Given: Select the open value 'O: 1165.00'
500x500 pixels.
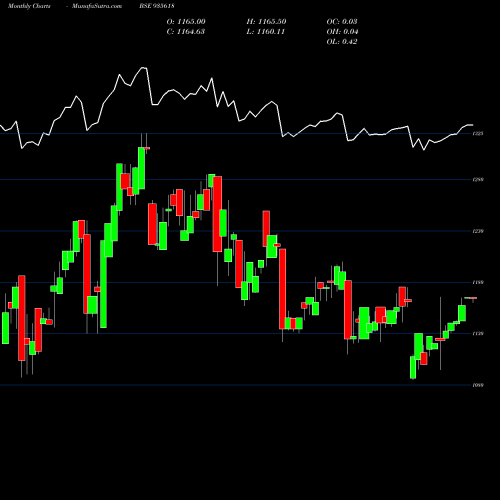Looking at the screenshot, I should click(186, 22).
